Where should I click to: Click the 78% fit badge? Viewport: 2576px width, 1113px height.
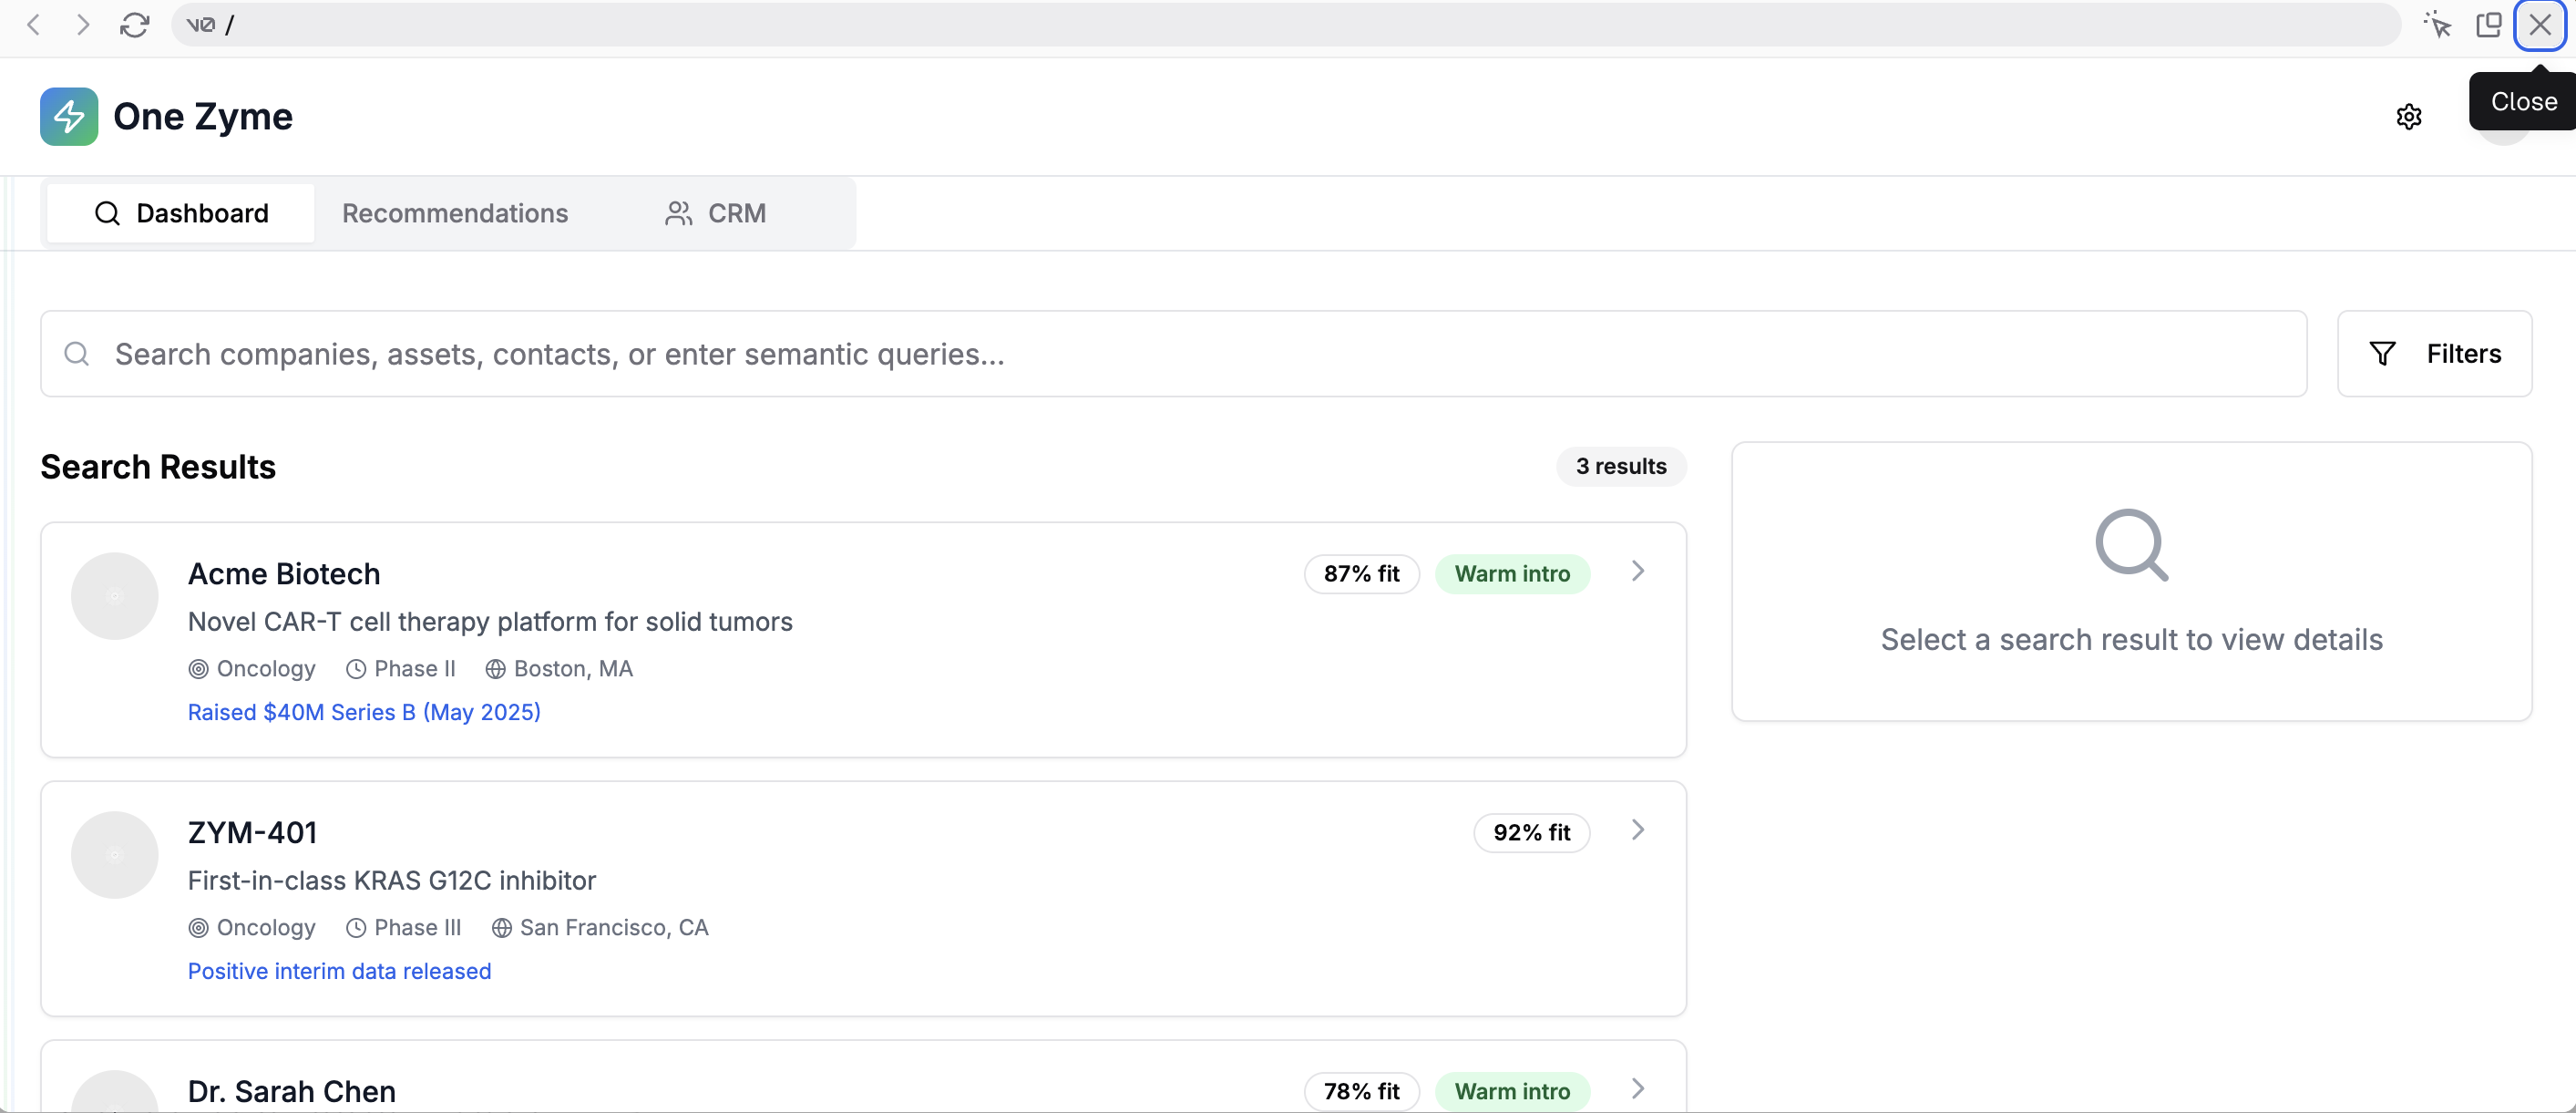[x=1361, y=1091]
